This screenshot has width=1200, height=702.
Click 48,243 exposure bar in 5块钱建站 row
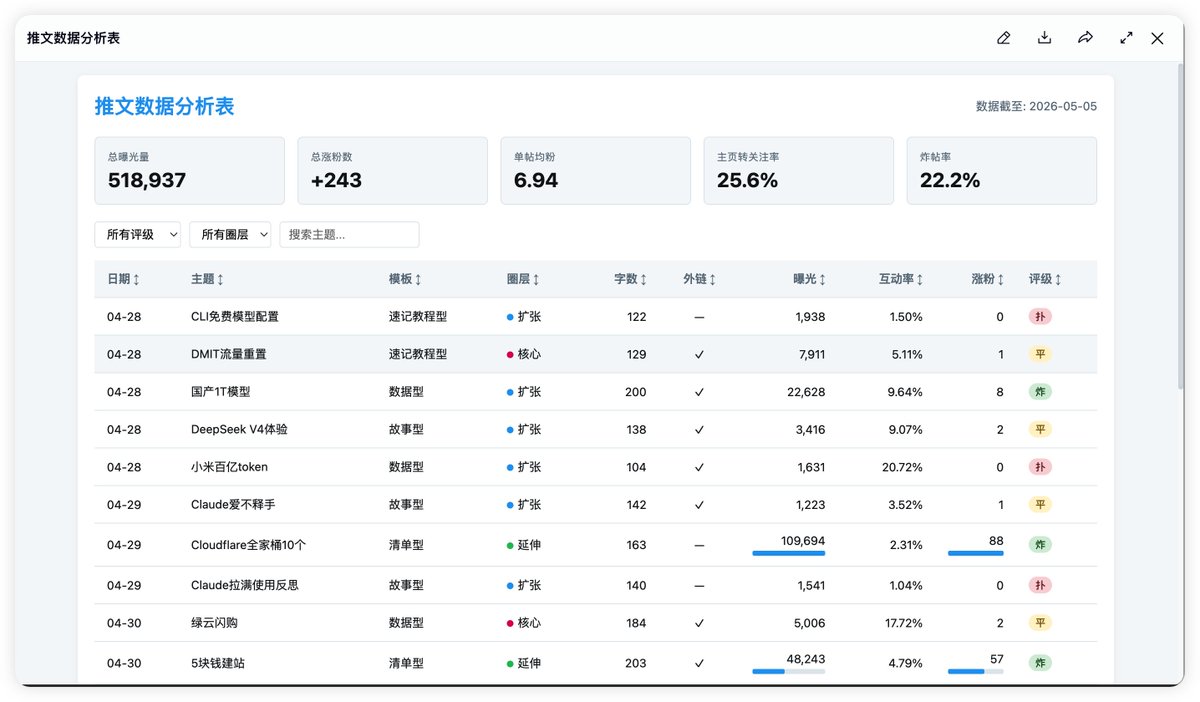(x=789, y=672)
